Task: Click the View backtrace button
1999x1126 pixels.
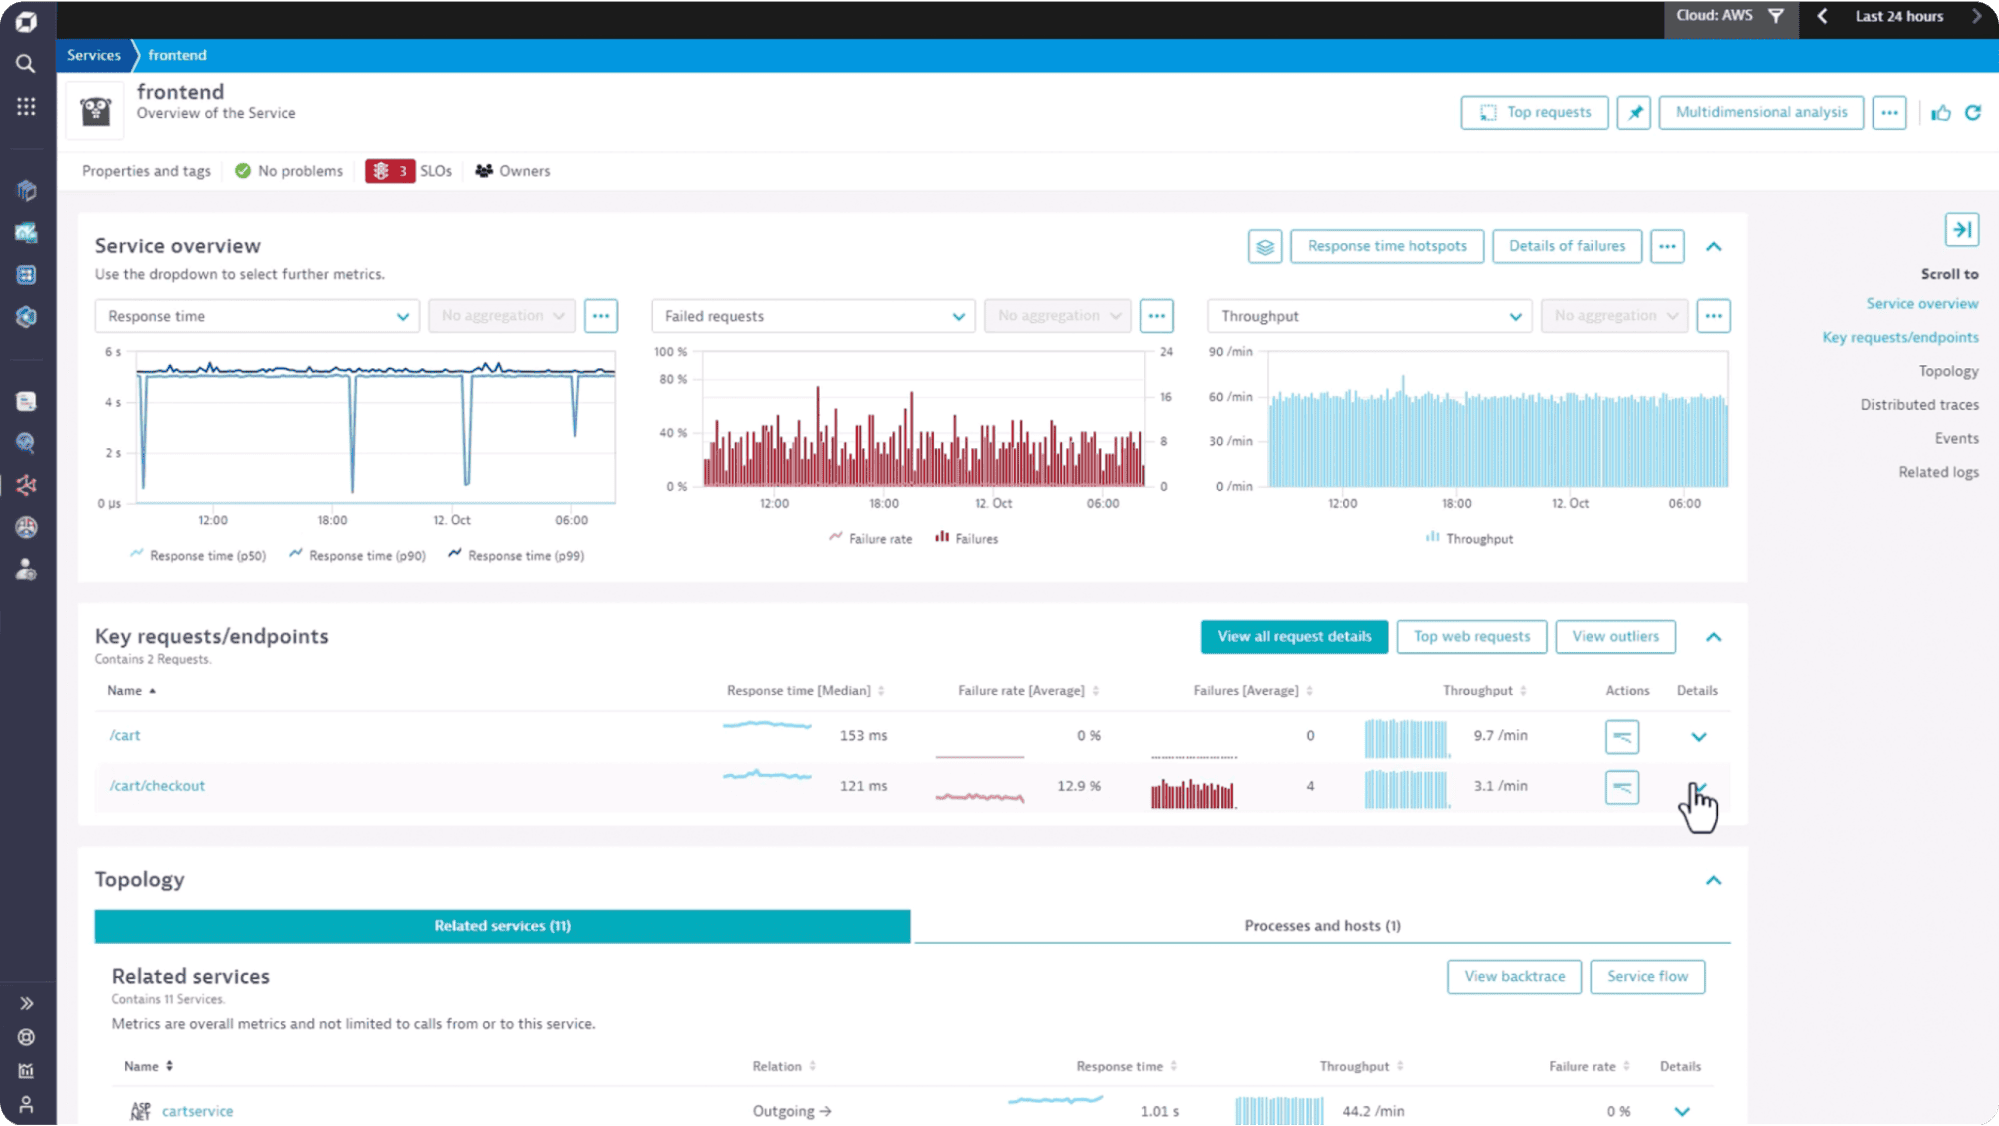Action: (1513, 977)
